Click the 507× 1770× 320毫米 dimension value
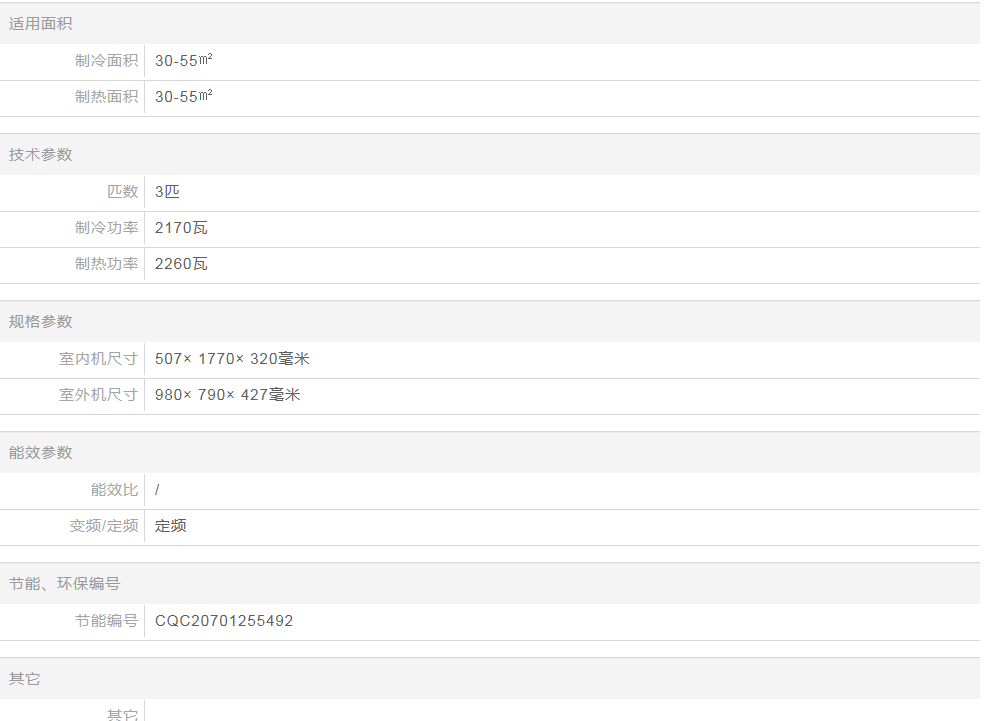Screen dimensions: 989x721 232,359
